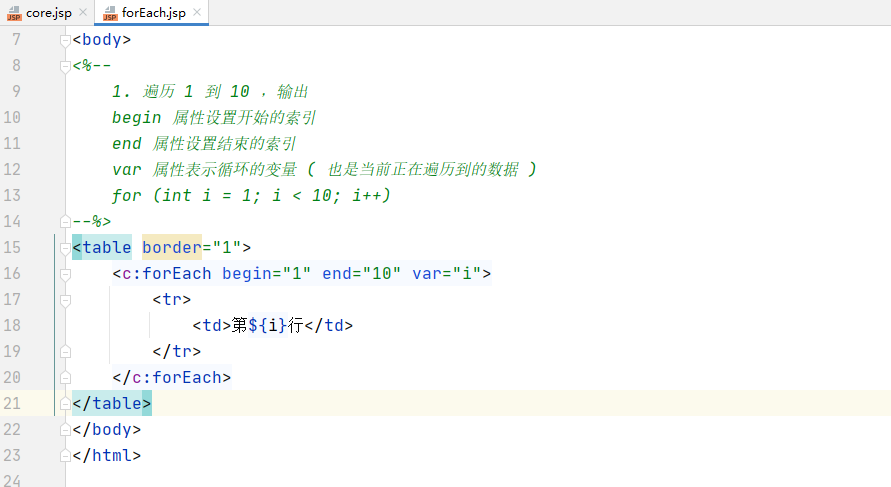Click the highlighted closing table tag
The image size is (891, 487).
[112, 403]
